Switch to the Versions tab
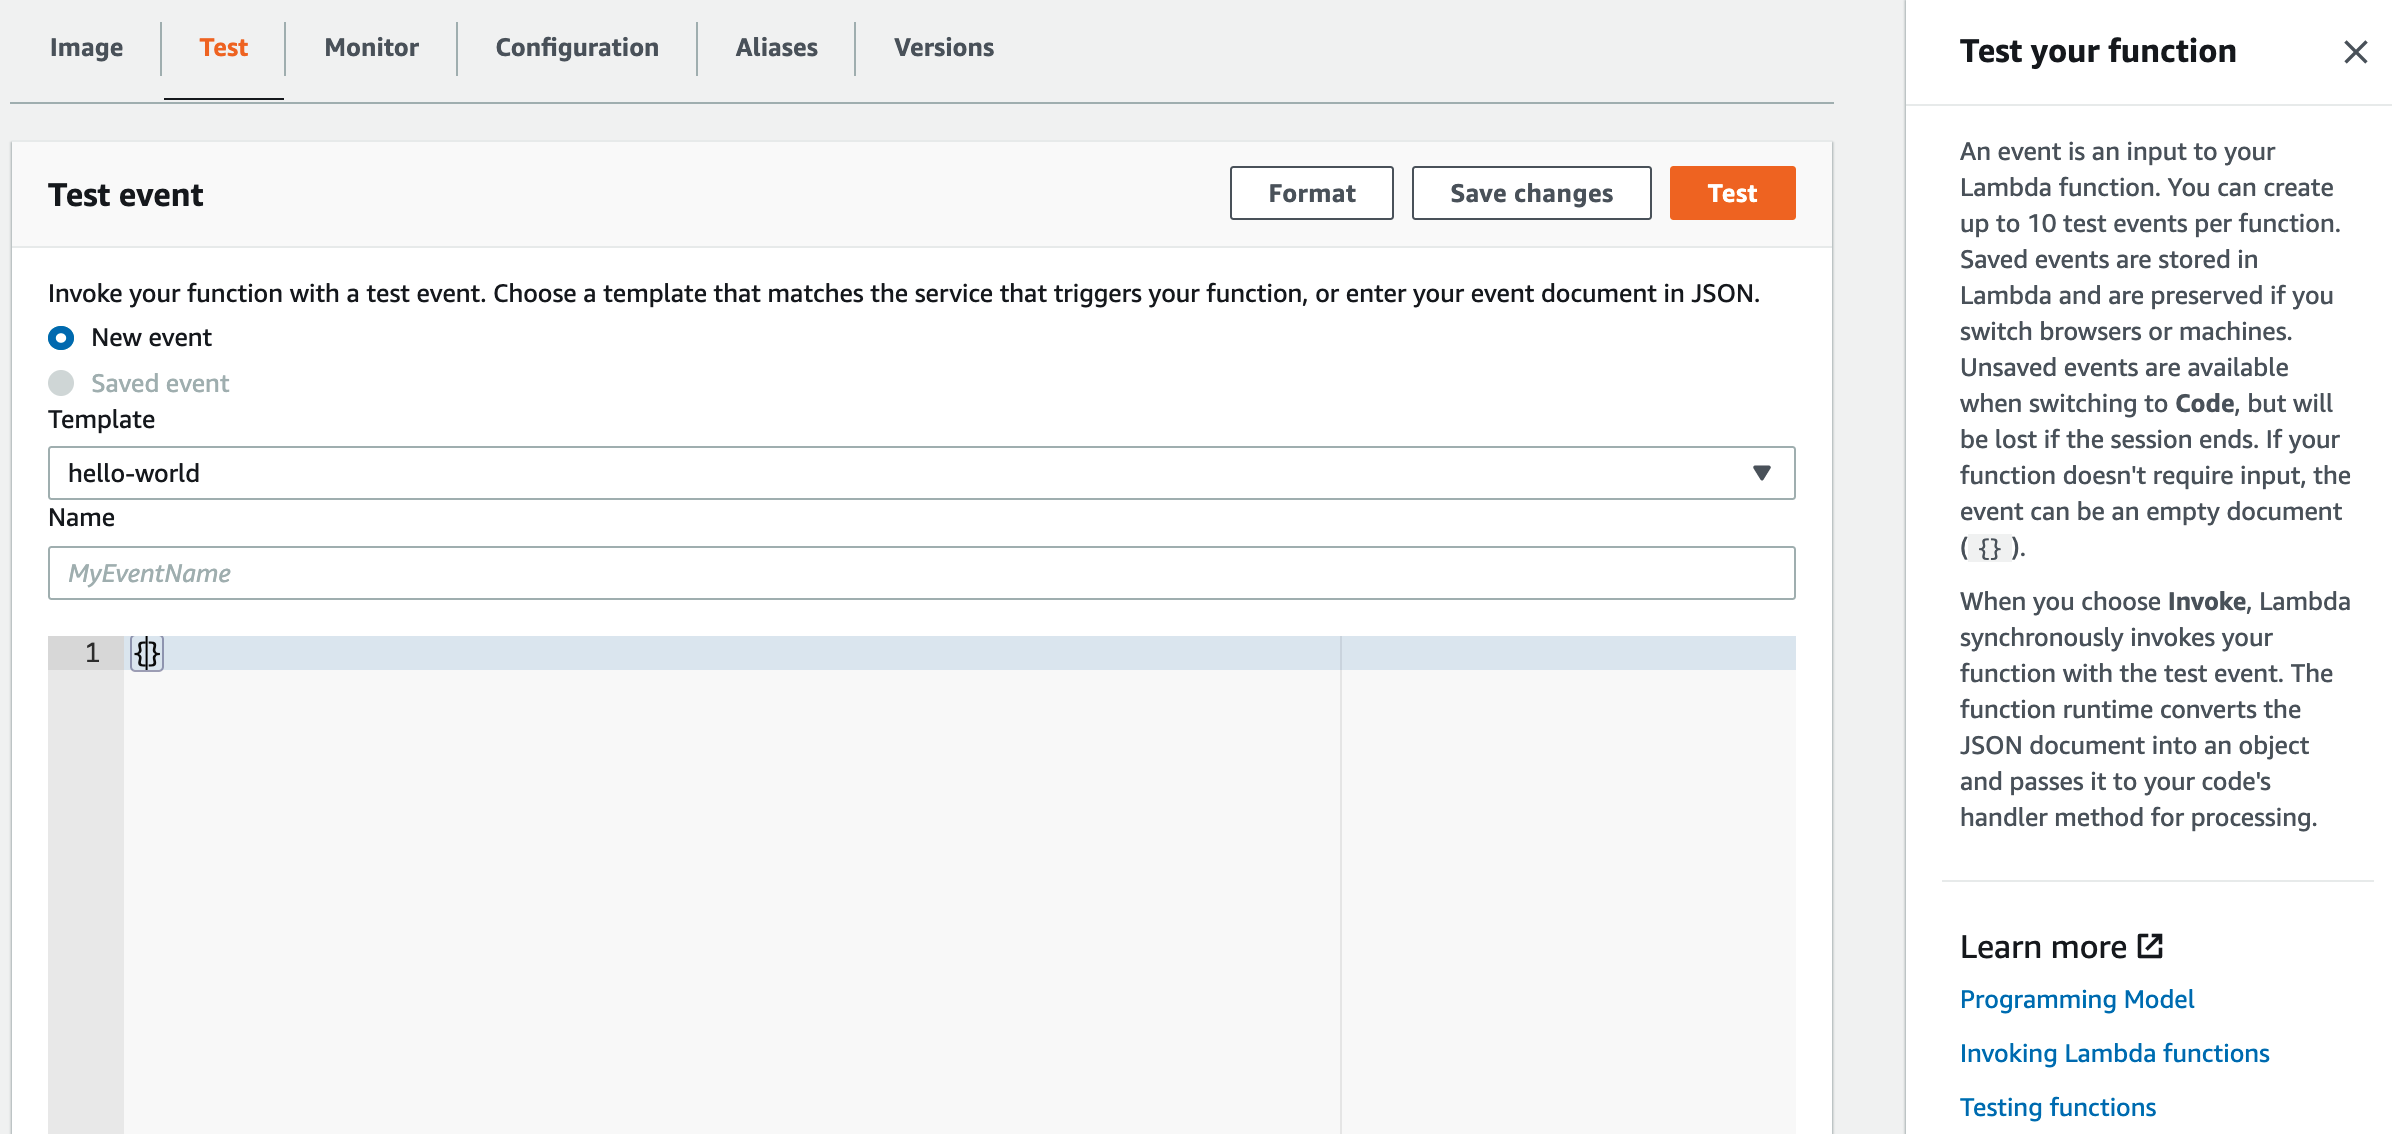Screen dimensions: 2392x1134 tap(943, 48)
